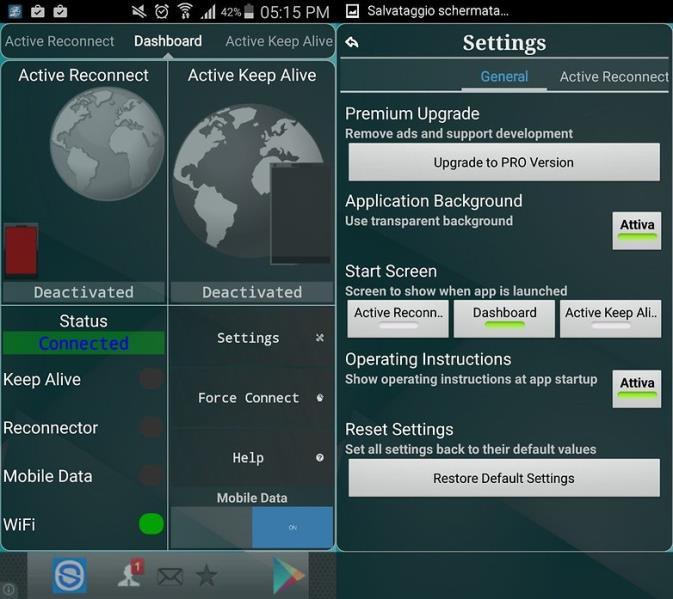The image size is (673, 599).
Task: Tap the question mark icon beside Help
Action: click(x=320, y=458)
